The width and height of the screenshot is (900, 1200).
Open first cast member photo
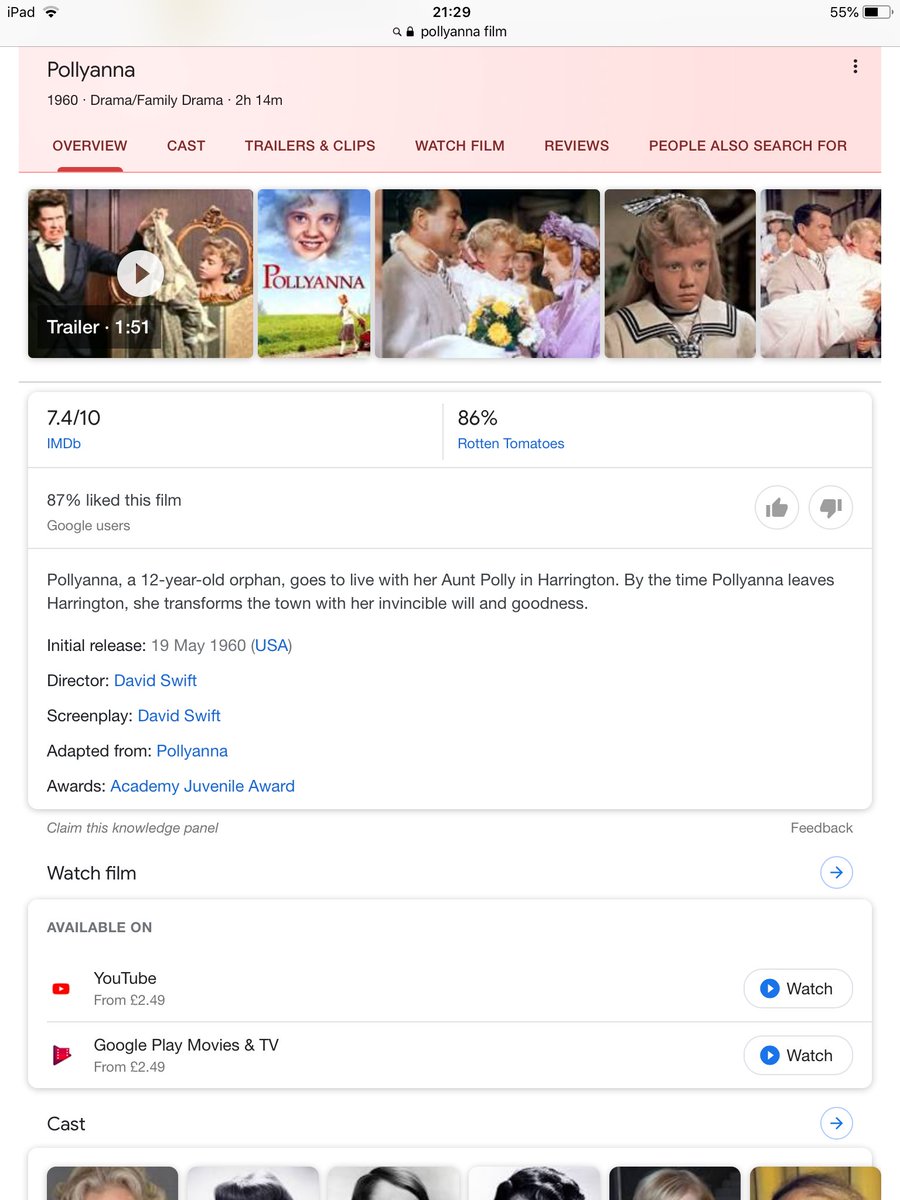(112, 1183)
